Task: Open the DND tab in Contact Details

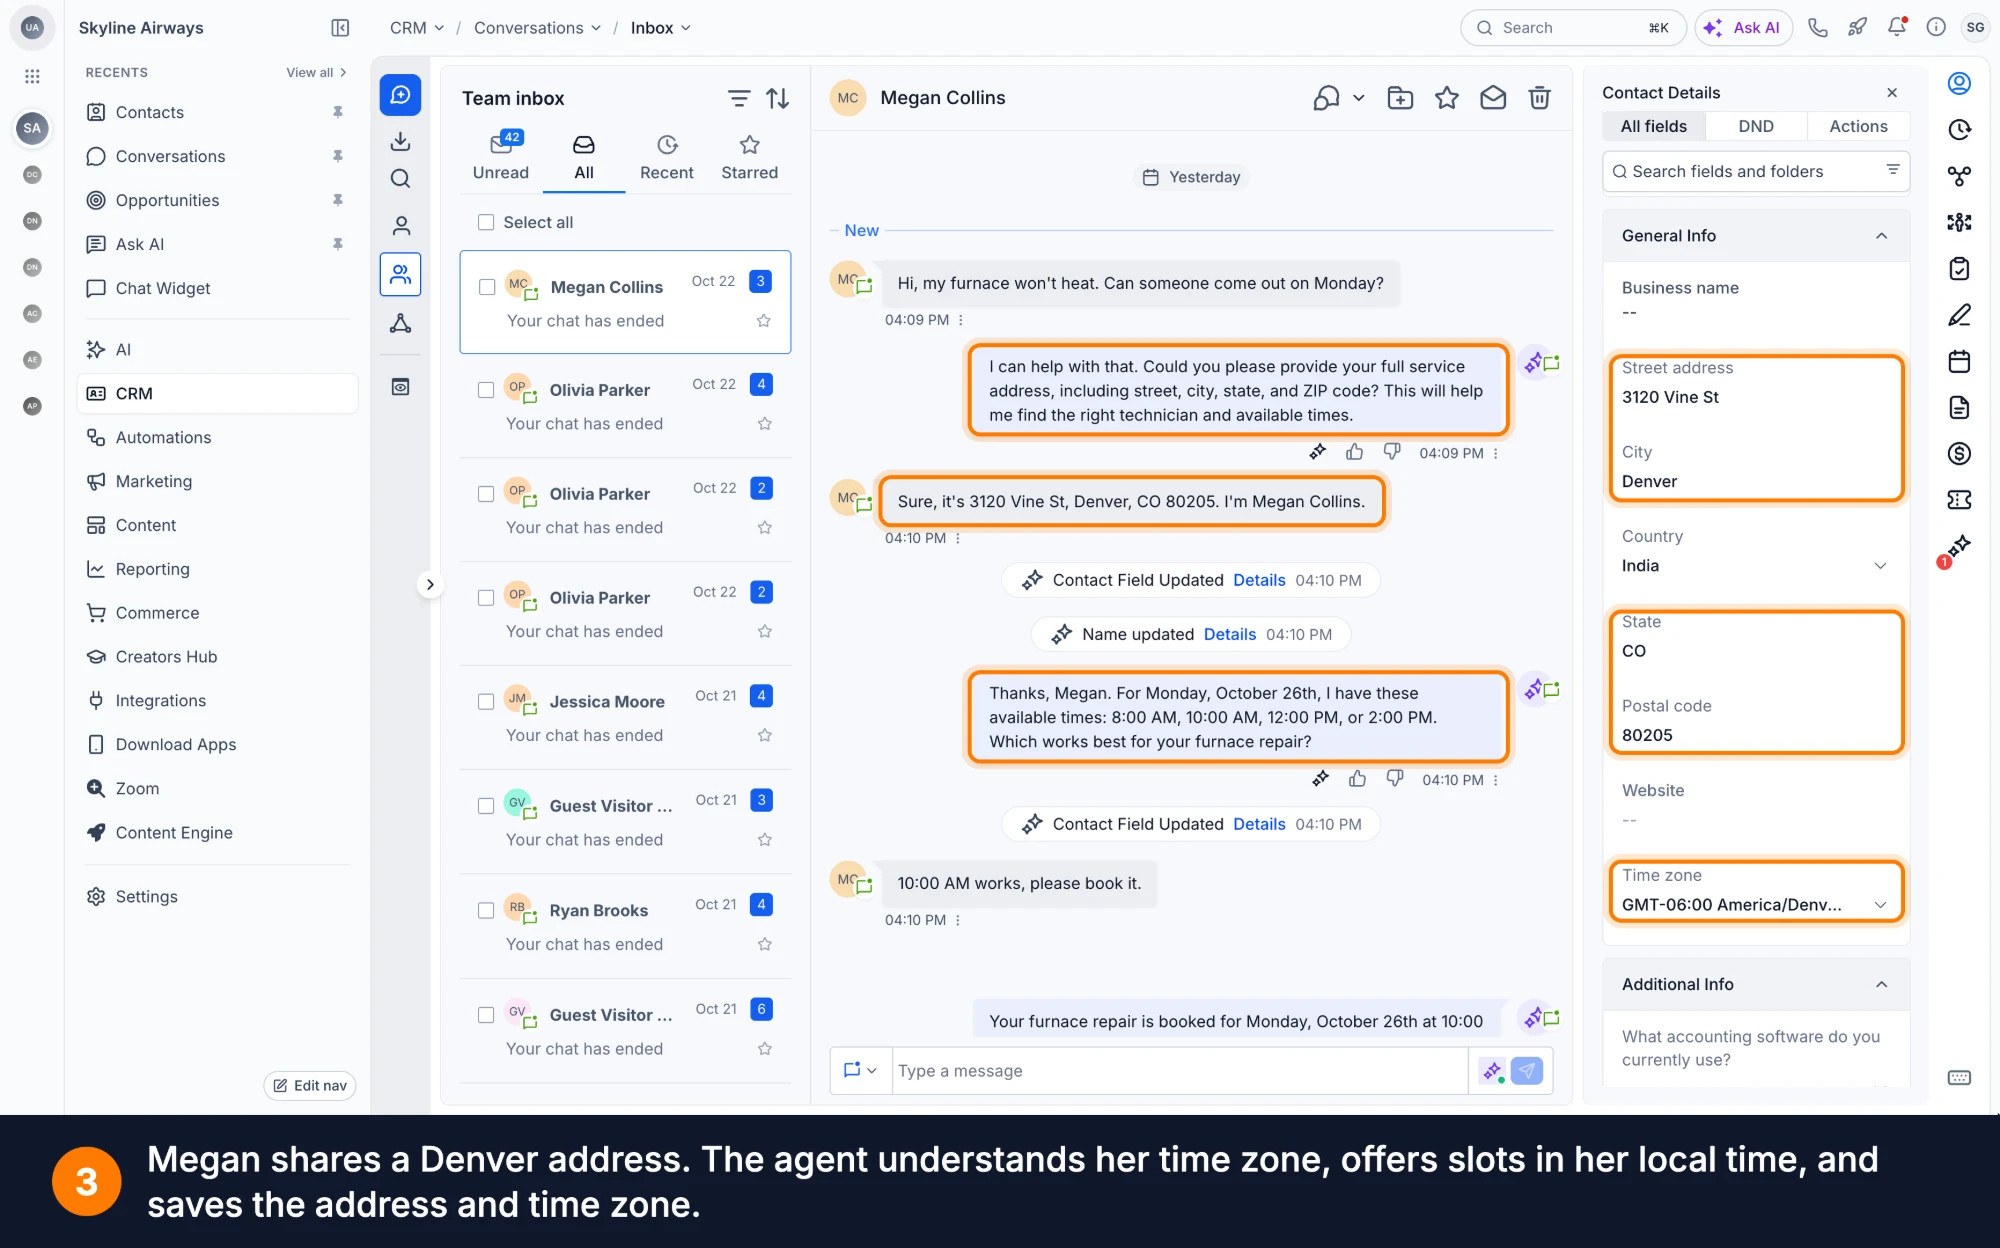Action: (x=1756, y=126)
